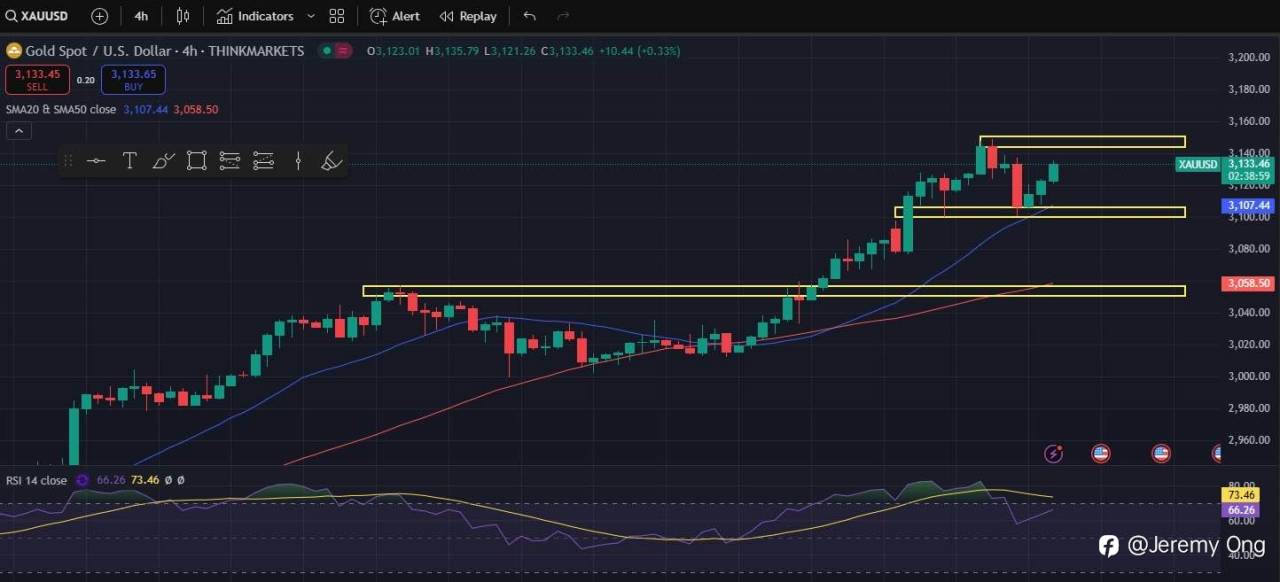This screenshot has width=1280, height=582.
Task: Select the second multi-level lines tool before vertical line
Action: coord(264,160)
